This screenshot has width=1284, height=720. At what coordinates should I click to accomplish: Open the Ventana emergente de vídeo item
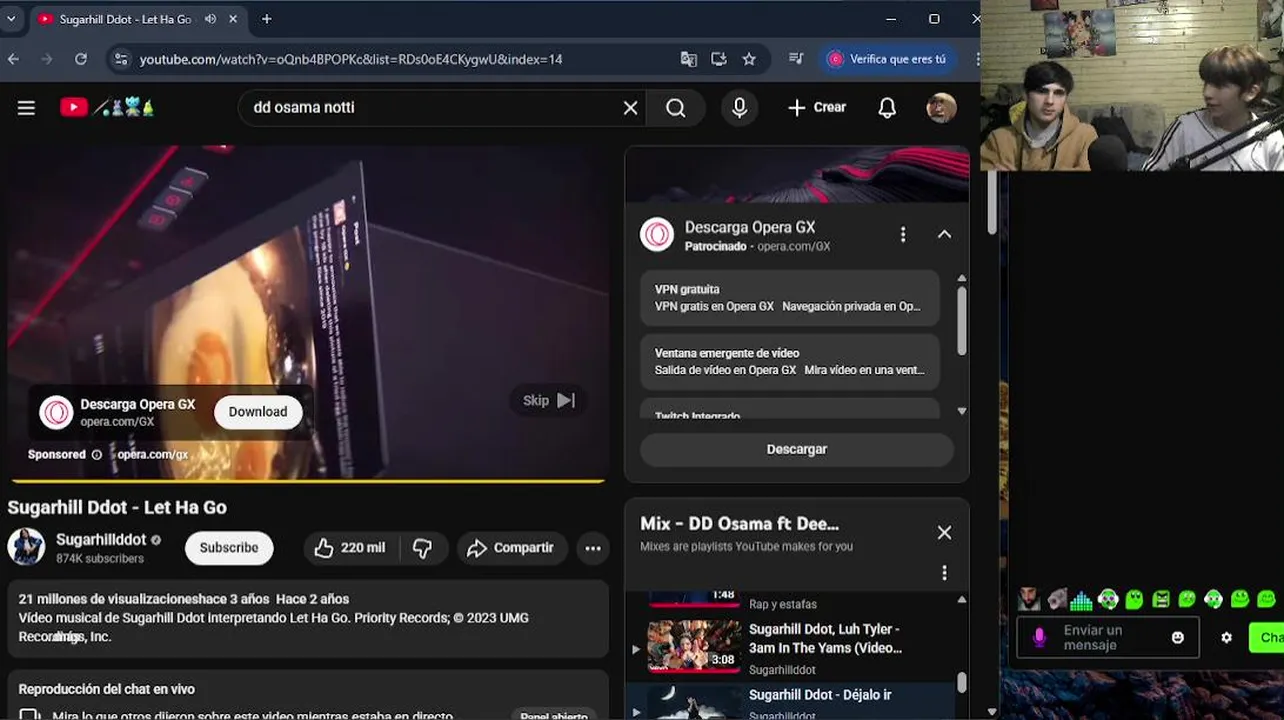coord(790,361)
